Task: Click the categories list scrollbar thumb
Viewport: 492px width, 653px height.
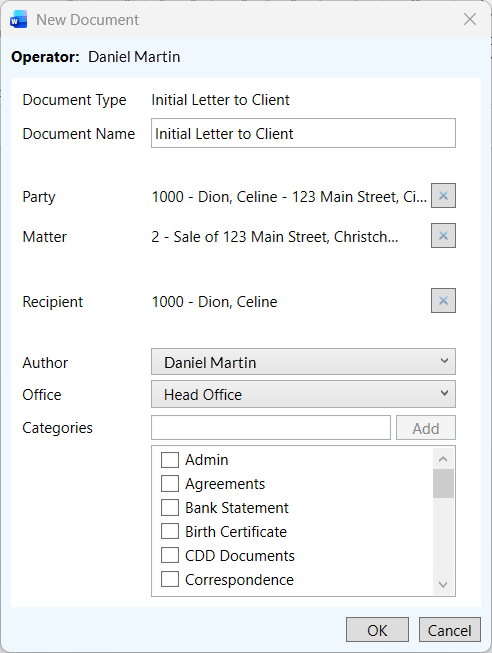Action: point(443,484)
